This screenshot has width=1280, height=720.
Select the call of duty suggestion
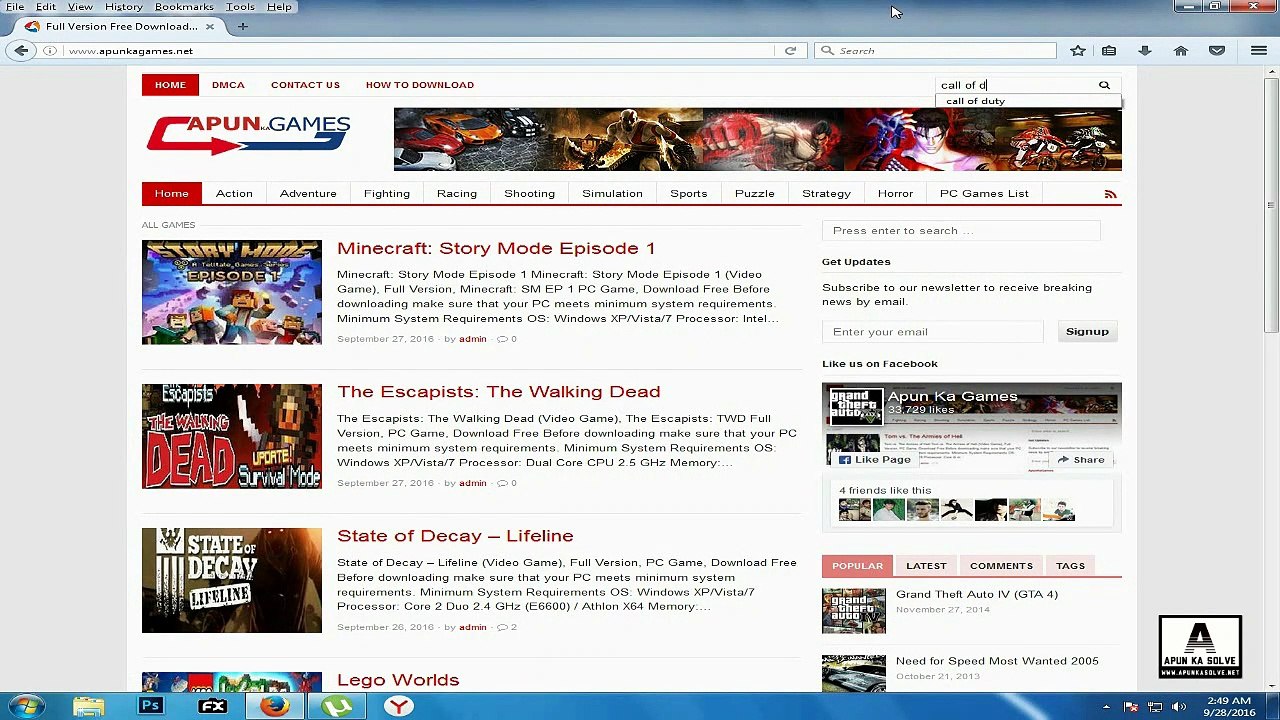point(975,101)
